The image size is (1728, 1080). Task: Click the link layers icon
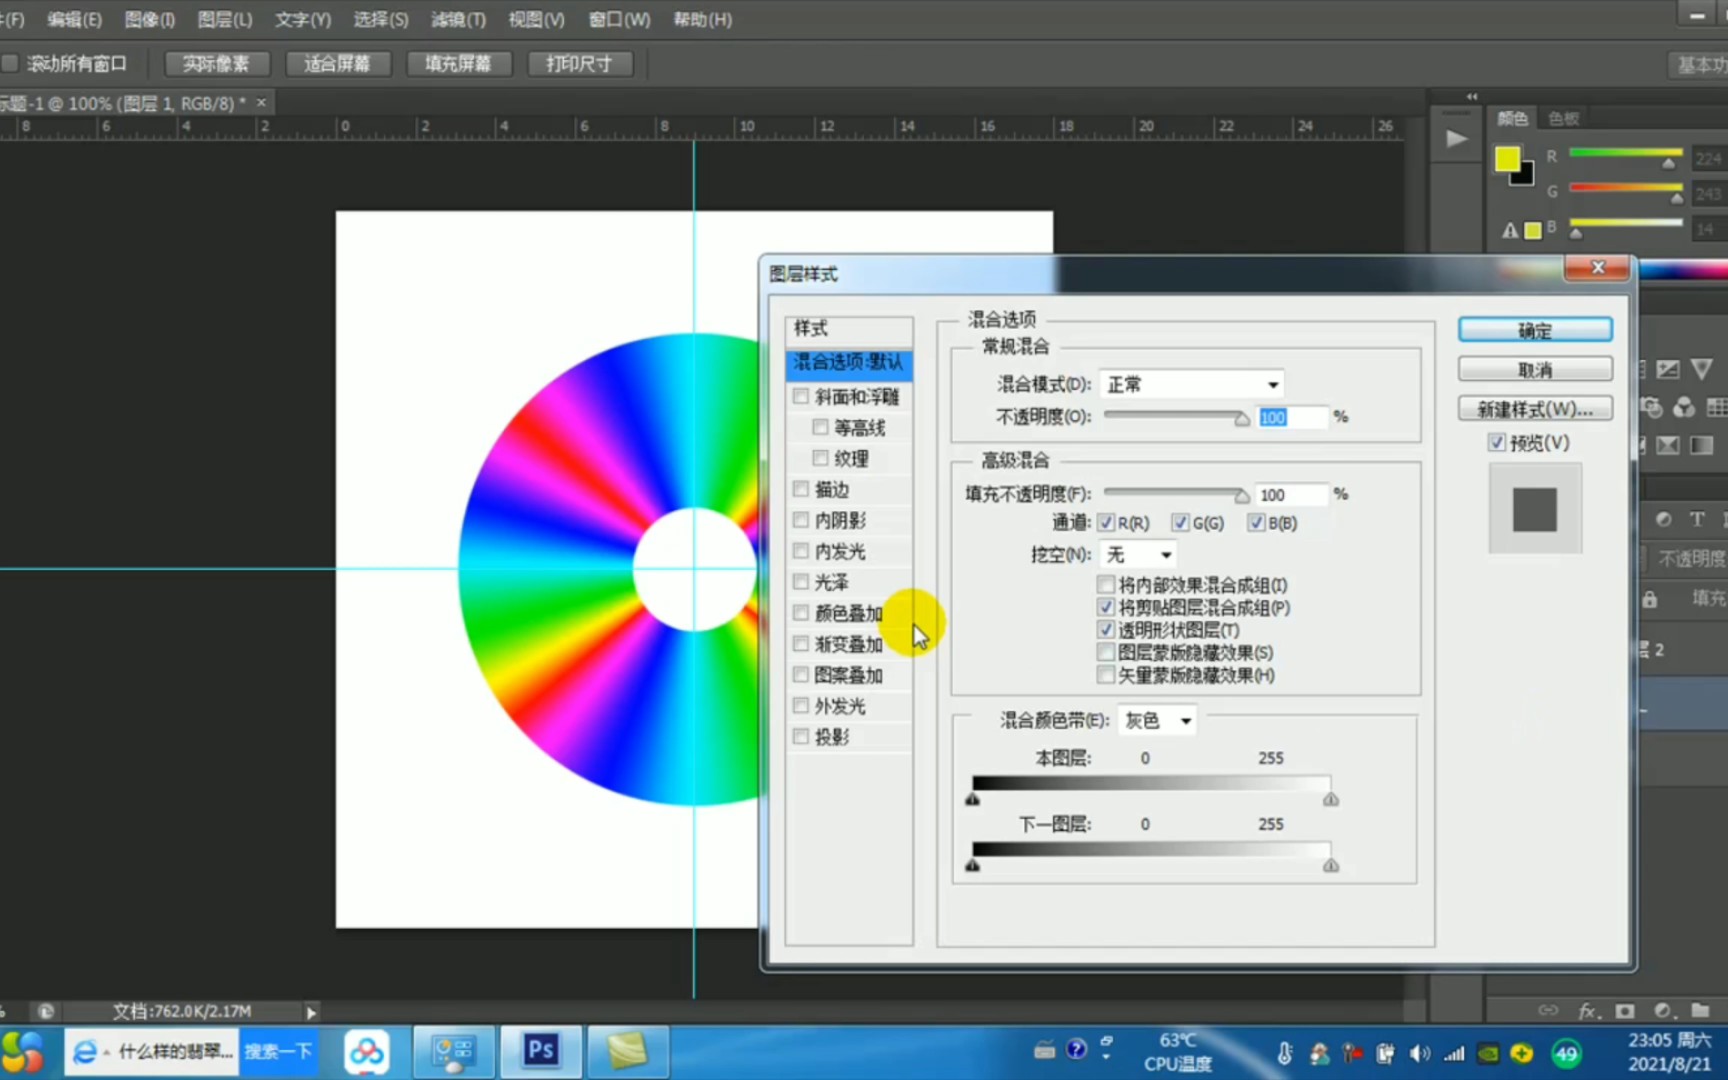pos(1548,1010)
